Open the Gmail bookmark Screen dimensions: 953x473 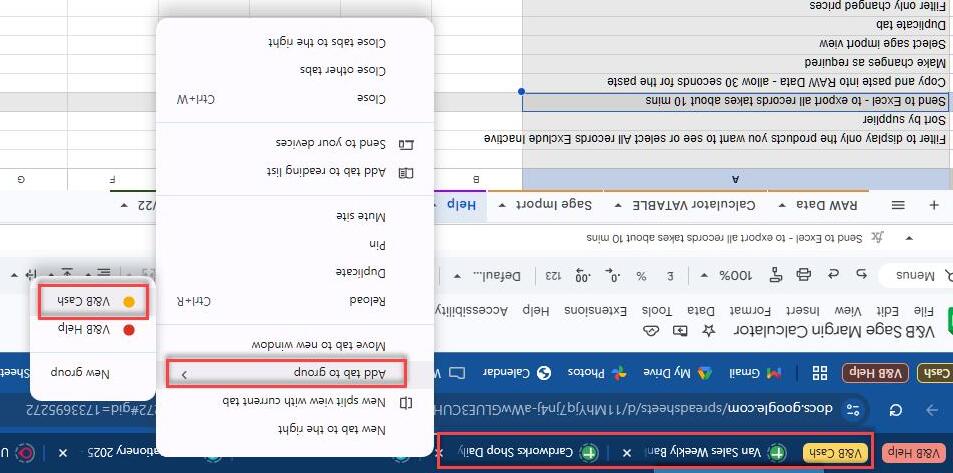[x=756, y=373]
